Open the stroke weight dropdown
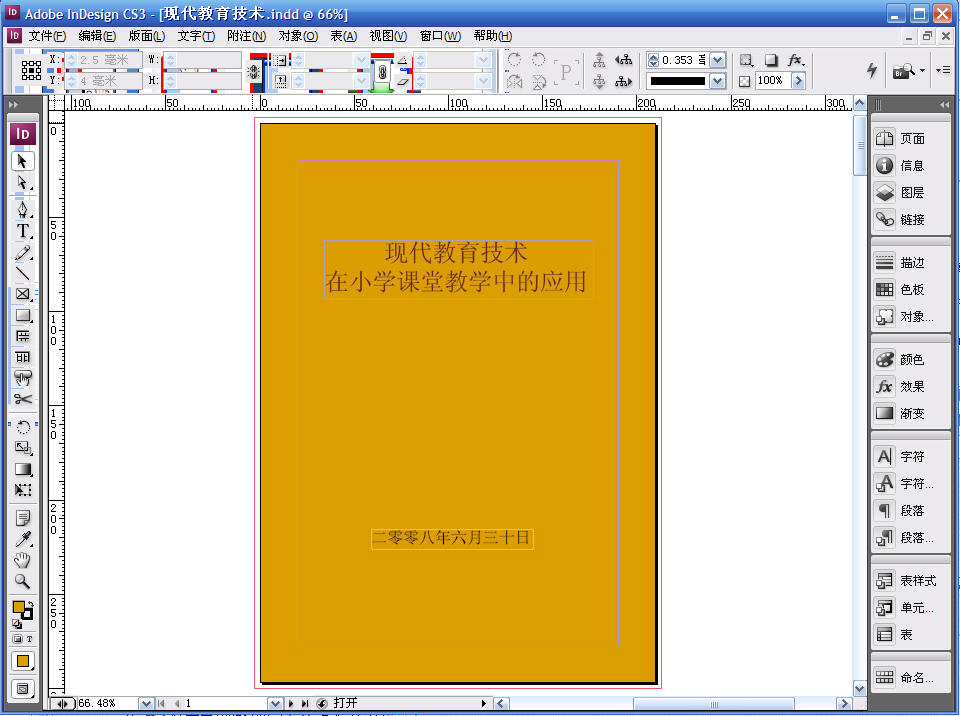This screenshot has width=960, height=716. point(718,60)
